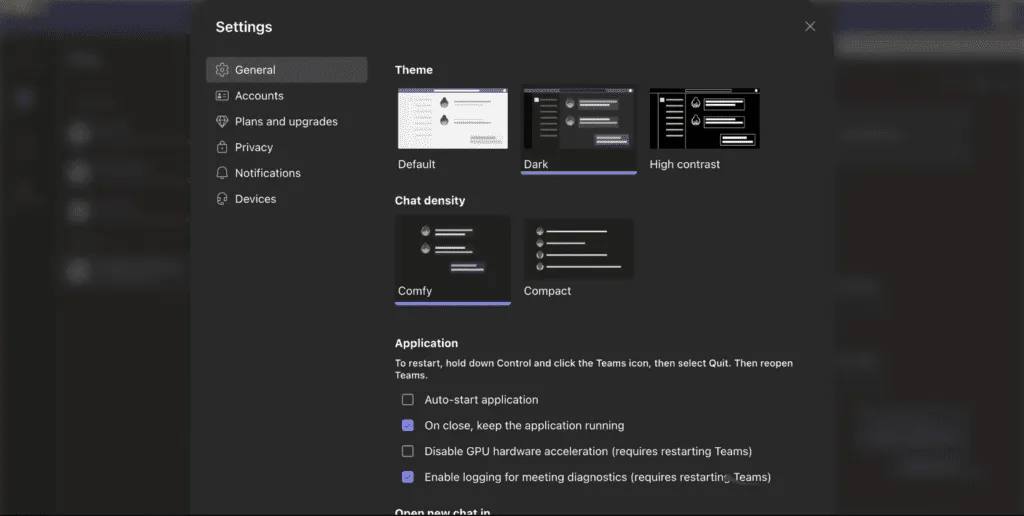
Task: Choose the Dark theme thumbnail
Action: (578, 119)
